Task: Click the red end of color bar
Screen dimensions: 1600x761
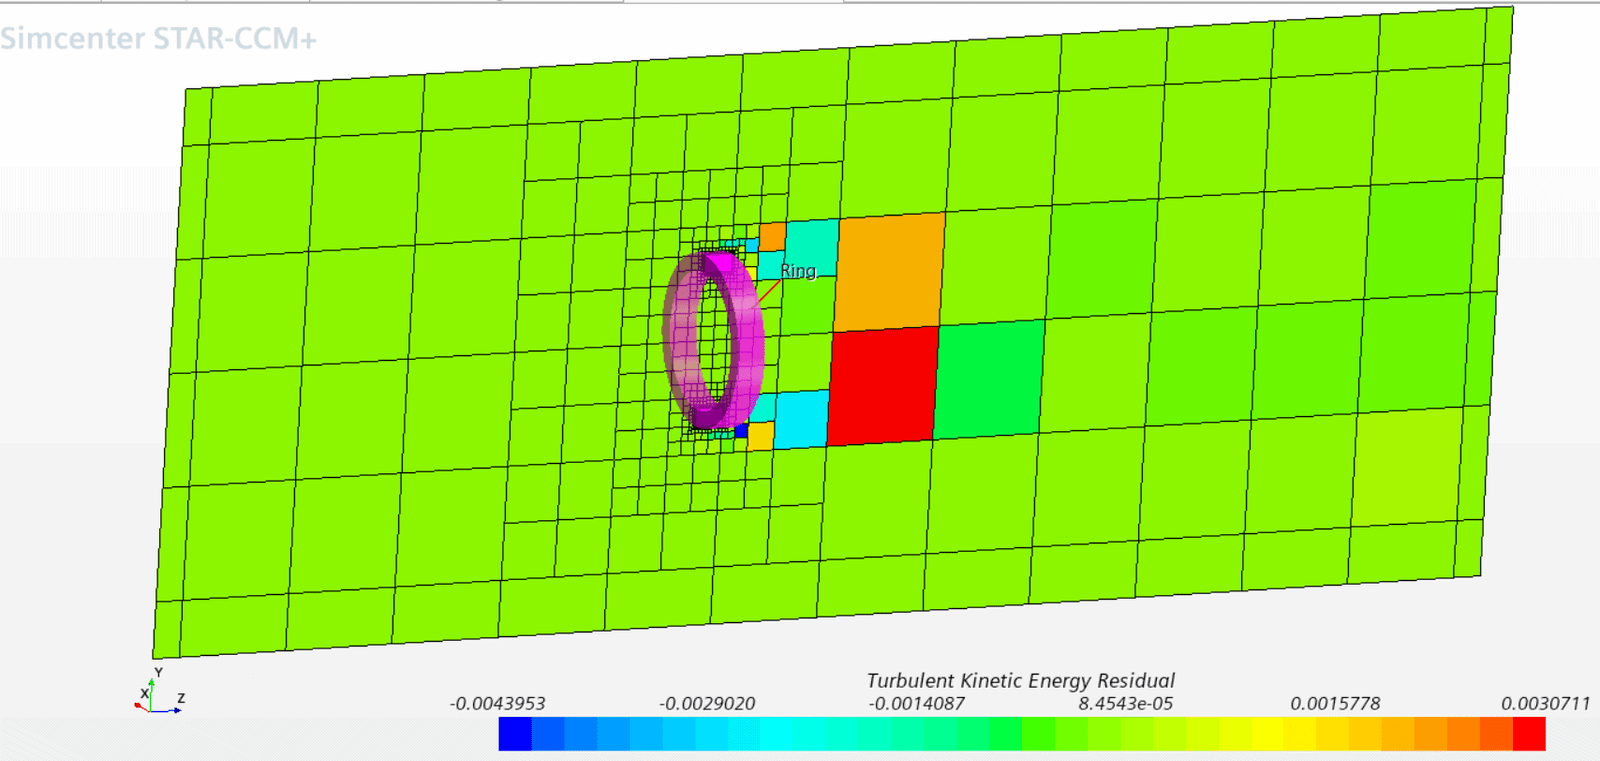Action: pos(1529,734)
